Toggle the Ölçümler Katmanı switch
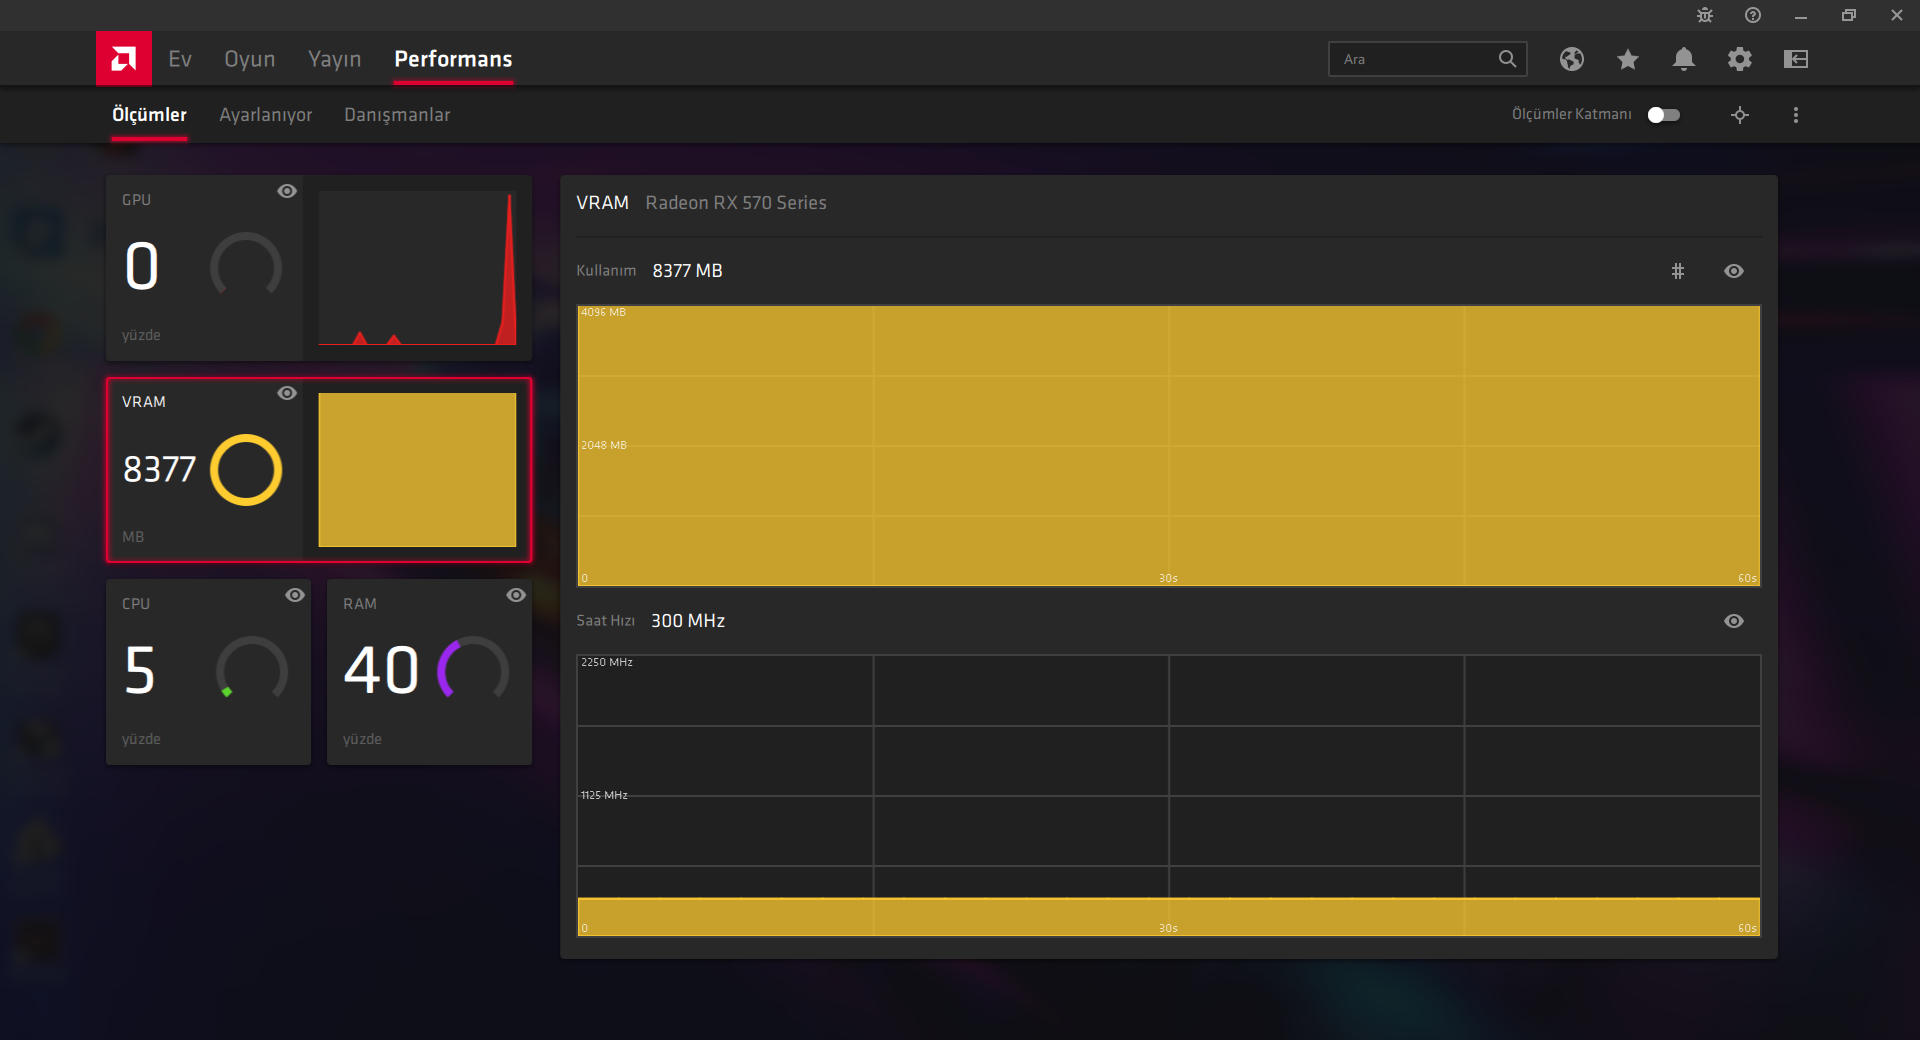This screenshot has height=1040, width=1920. coord(1664,115)
